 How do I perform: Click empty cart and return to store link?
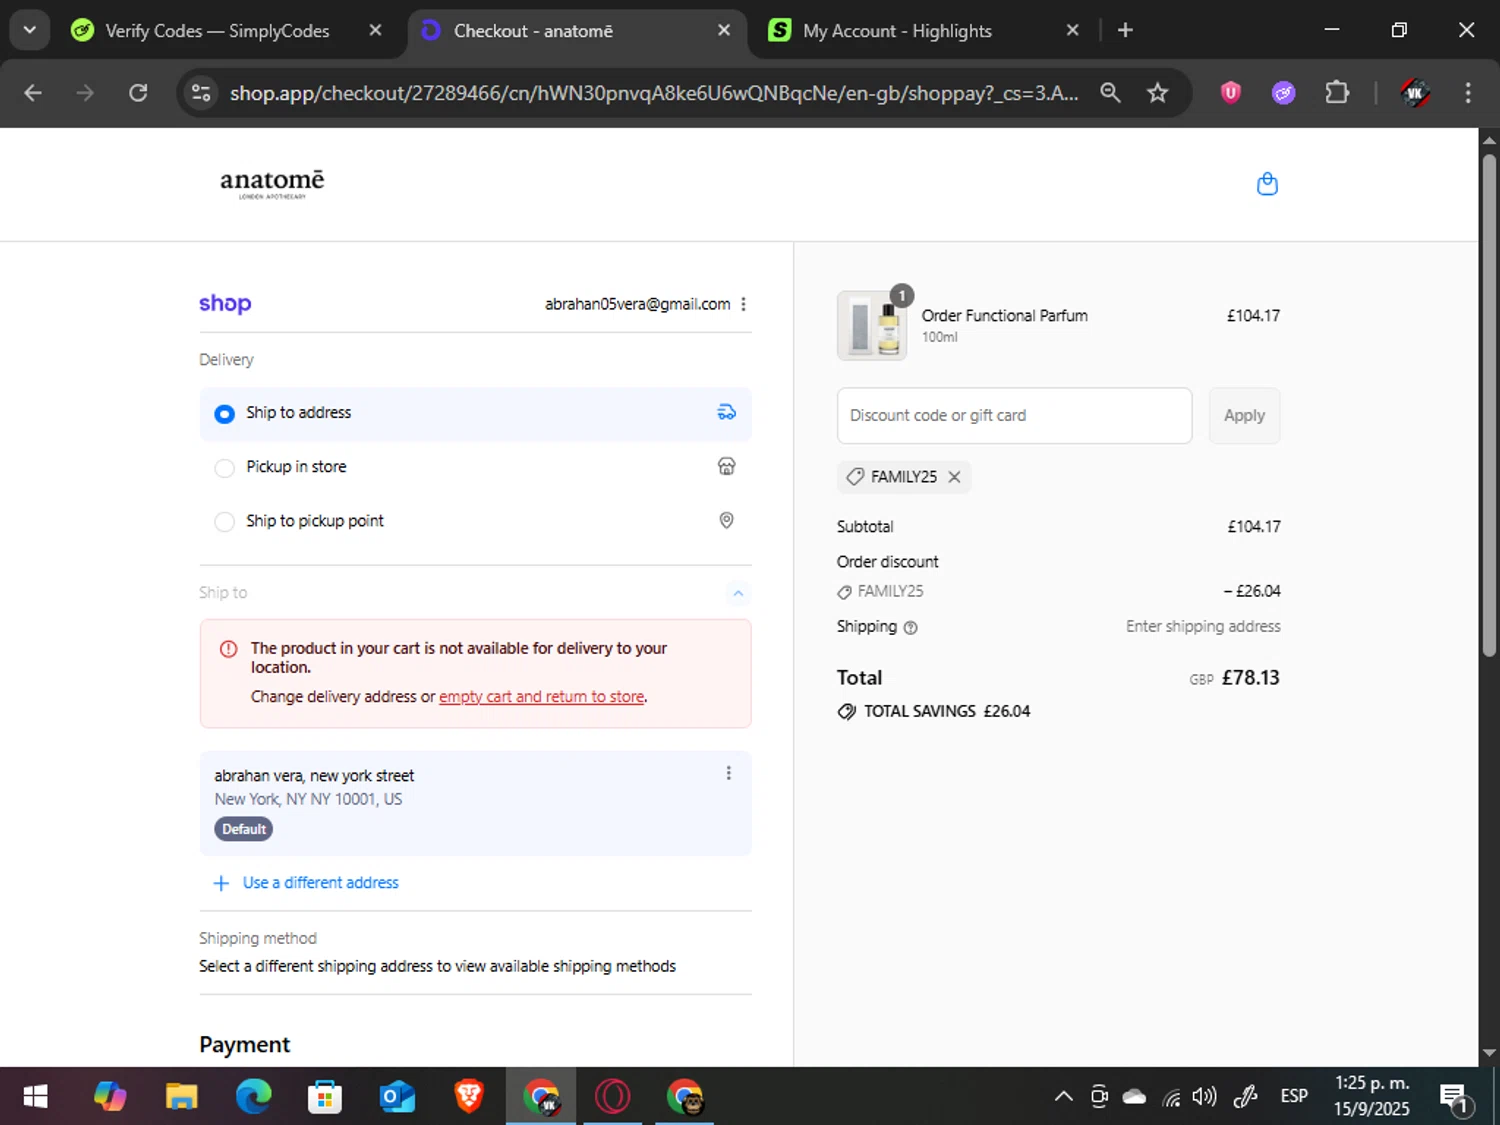pos(541,697)
